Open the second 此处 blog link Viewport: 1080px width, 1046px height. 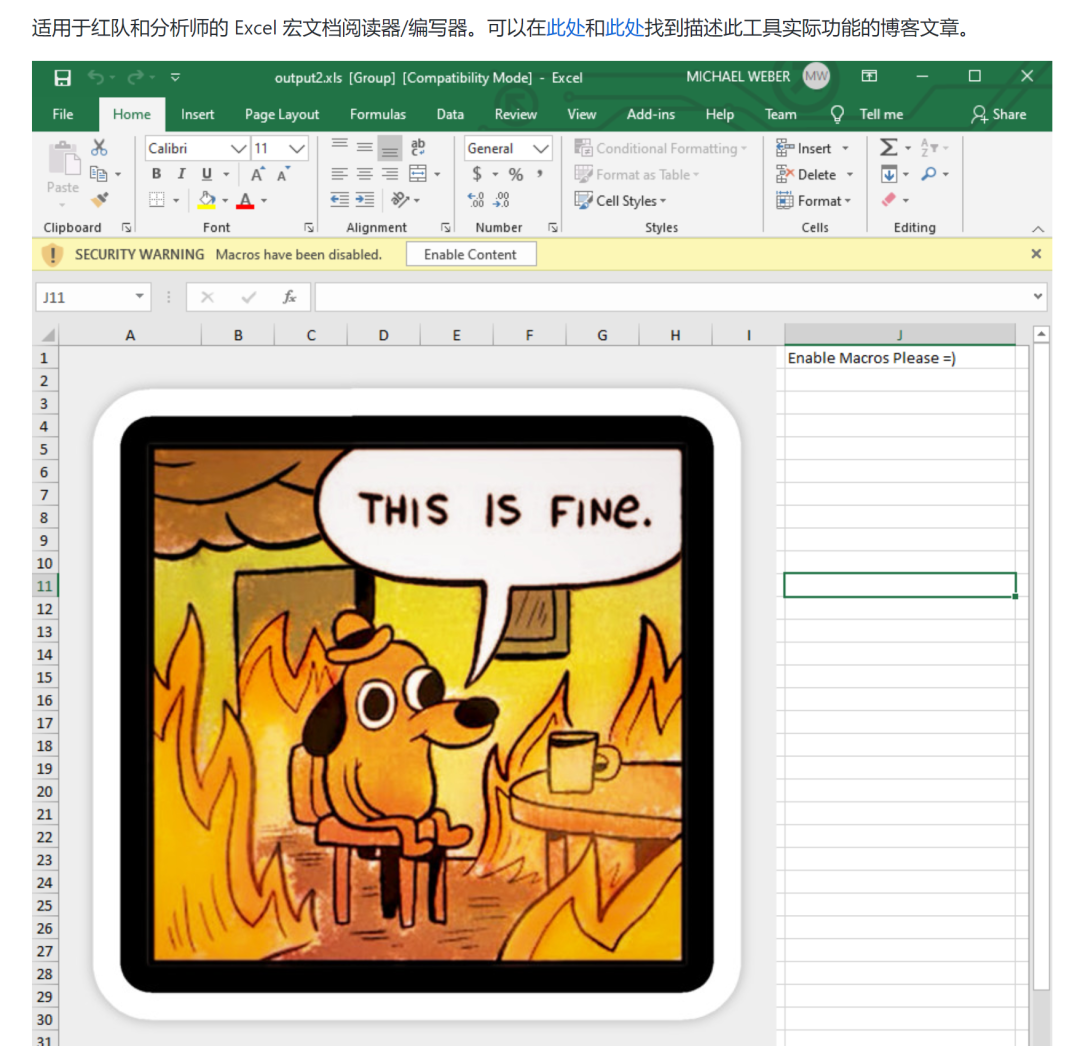click(625, 28)
